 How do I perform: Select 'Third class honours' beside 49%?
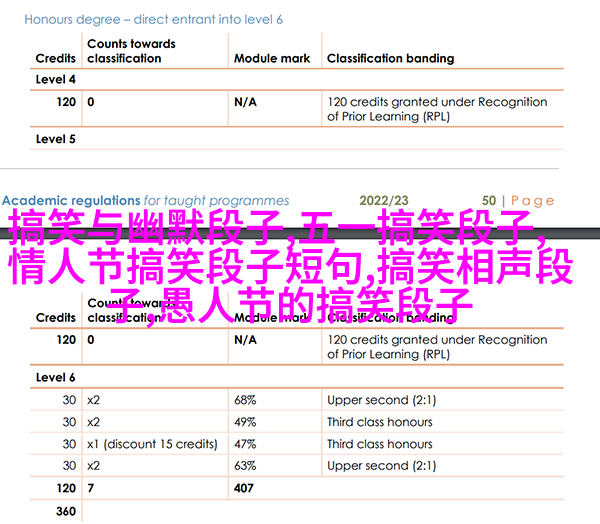(380, 422)
